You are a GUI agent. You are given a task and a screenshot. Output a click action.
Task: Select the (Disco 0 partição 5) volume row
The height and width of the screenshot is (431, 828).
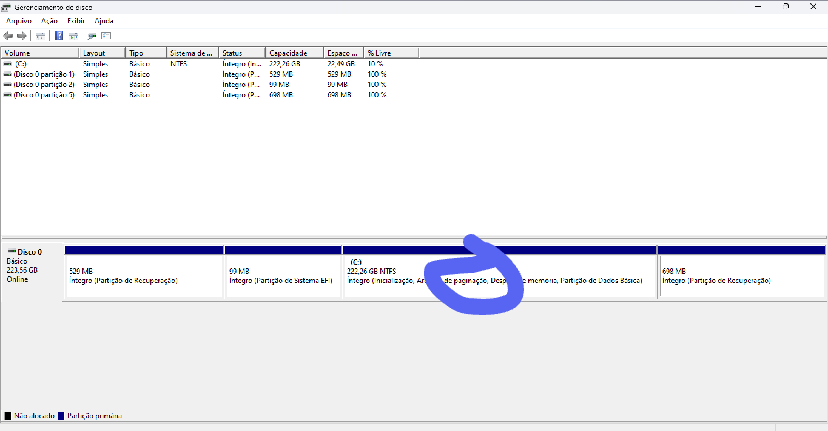211,95
